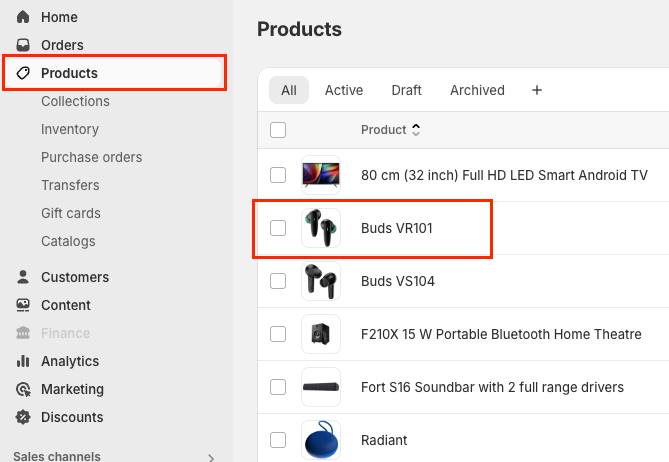Viewport: 669px width, 462px height.
Task: Expand the Sales channels chevron
Action: [211, 457]
